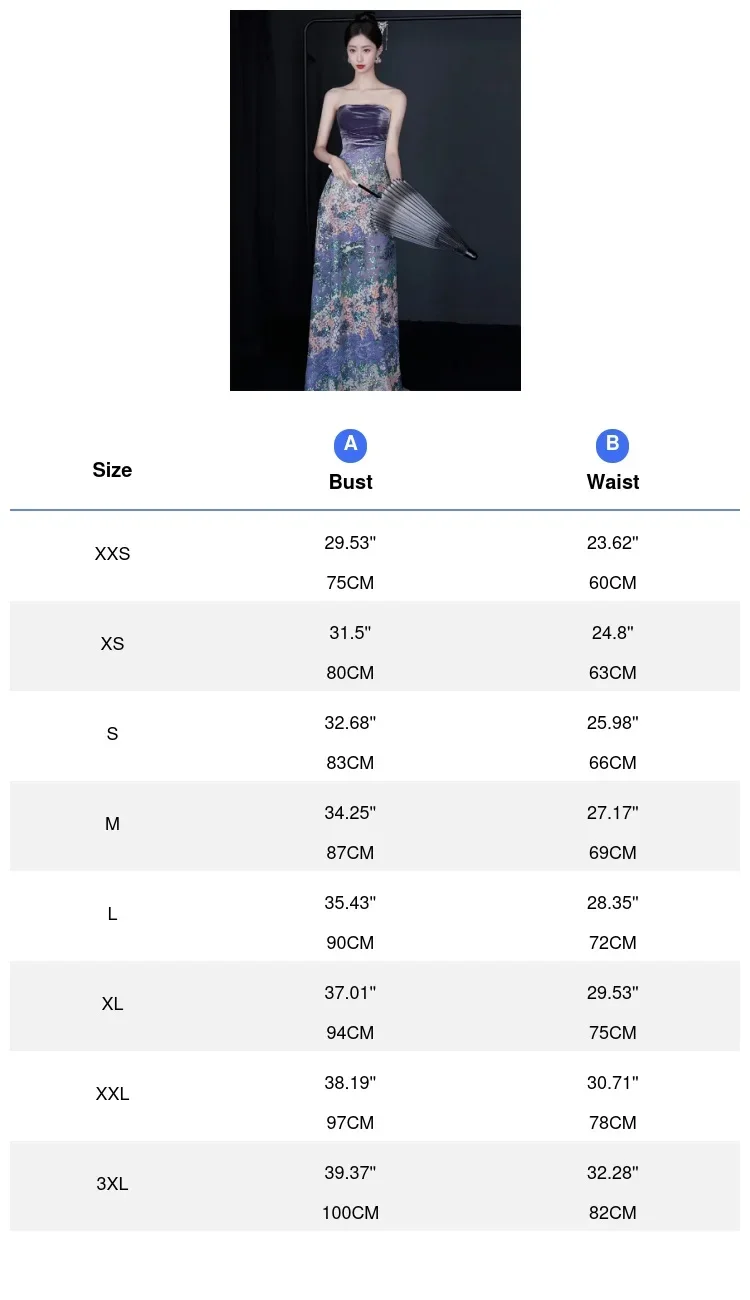
Task: Select the 3XL size row label
Action: pos(112,1184)
